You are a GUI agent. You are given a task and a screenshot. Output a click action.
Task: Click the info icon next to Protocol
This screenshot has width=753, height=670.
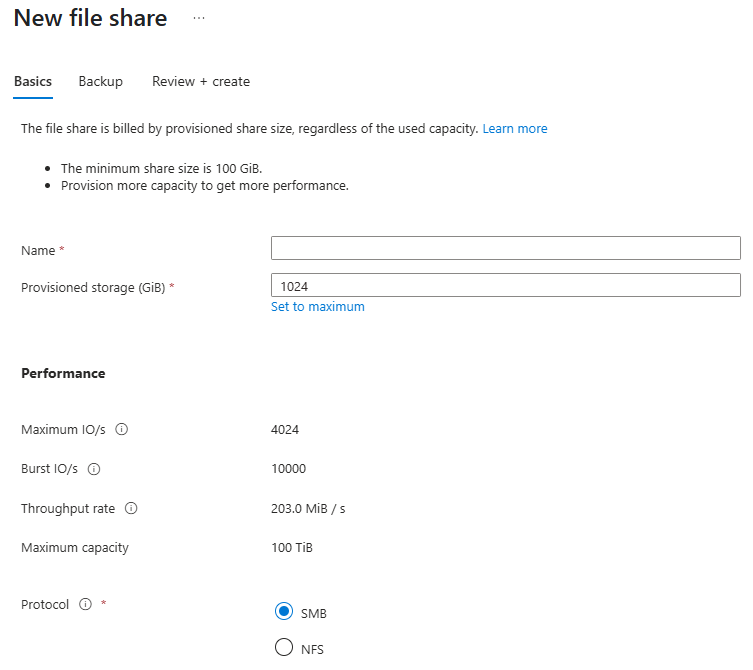pos(85,605)
